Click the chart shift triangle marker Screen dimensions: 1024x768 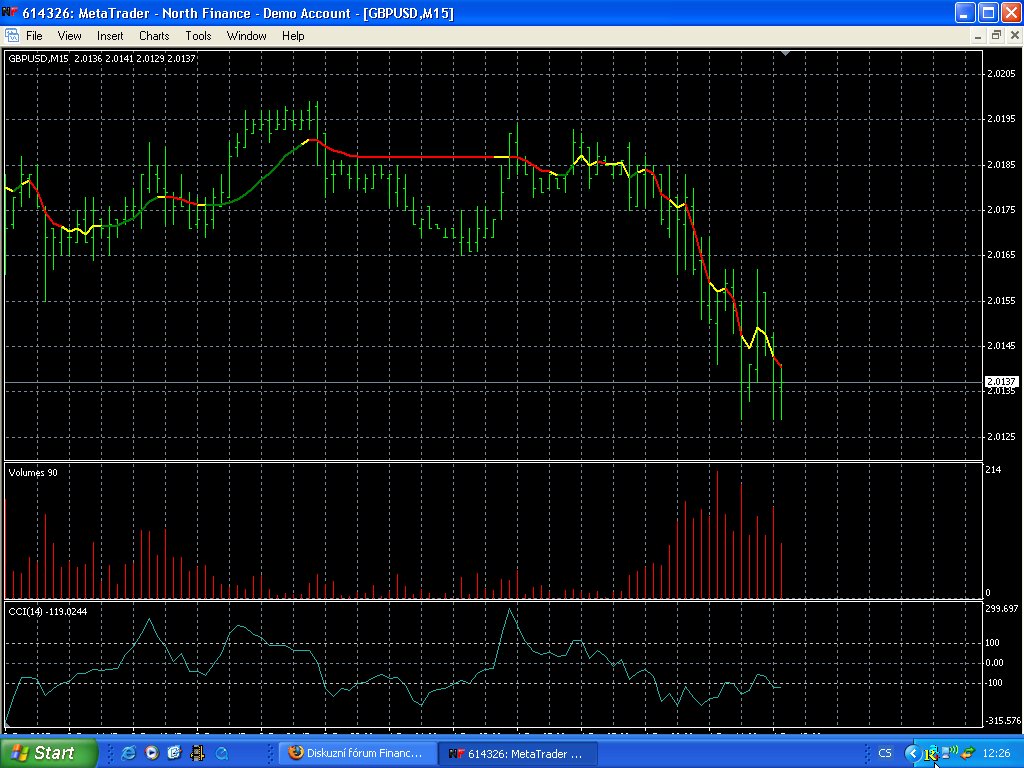tap(786, 53)
